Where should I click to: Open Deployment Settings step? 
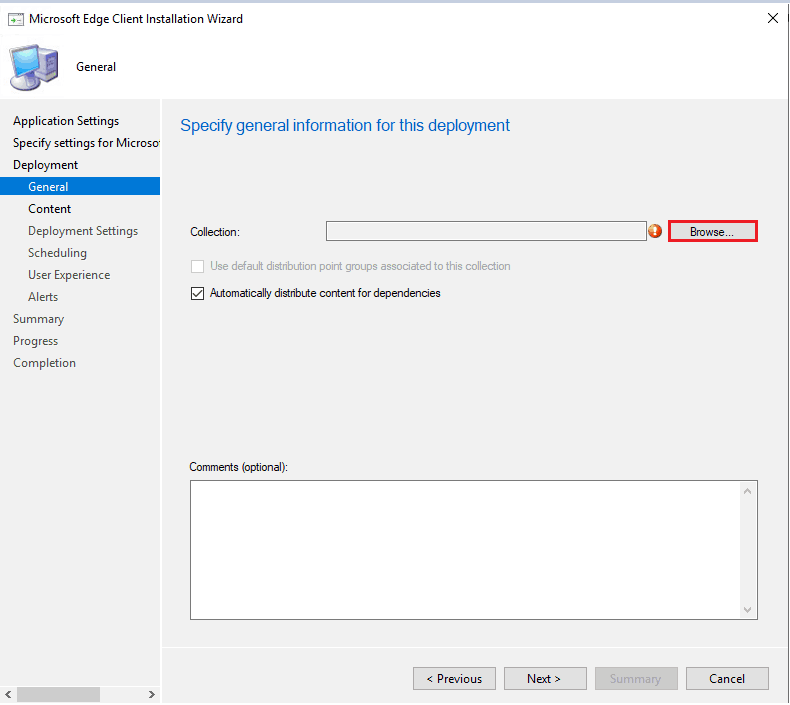point(83,231)
